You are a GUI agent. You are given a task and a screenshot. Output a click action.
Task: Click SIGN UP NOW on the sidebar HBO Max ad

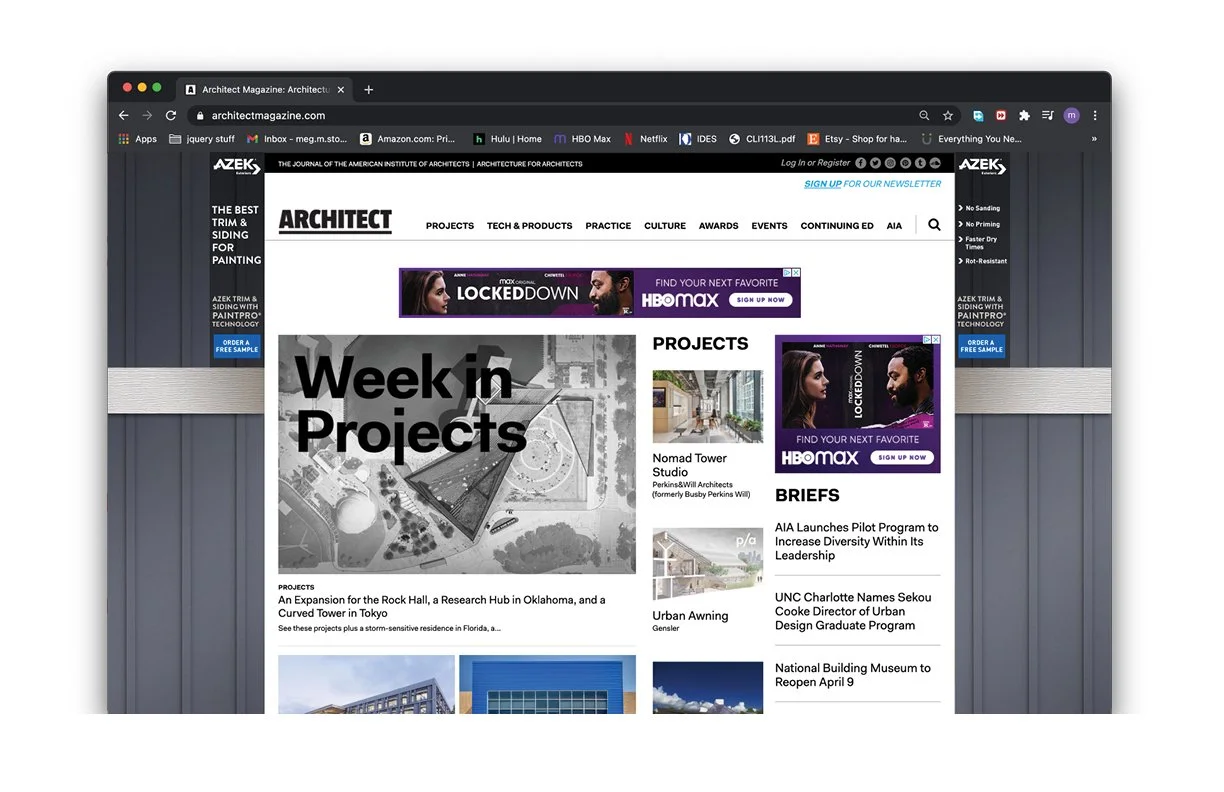(x=903, y=457)
